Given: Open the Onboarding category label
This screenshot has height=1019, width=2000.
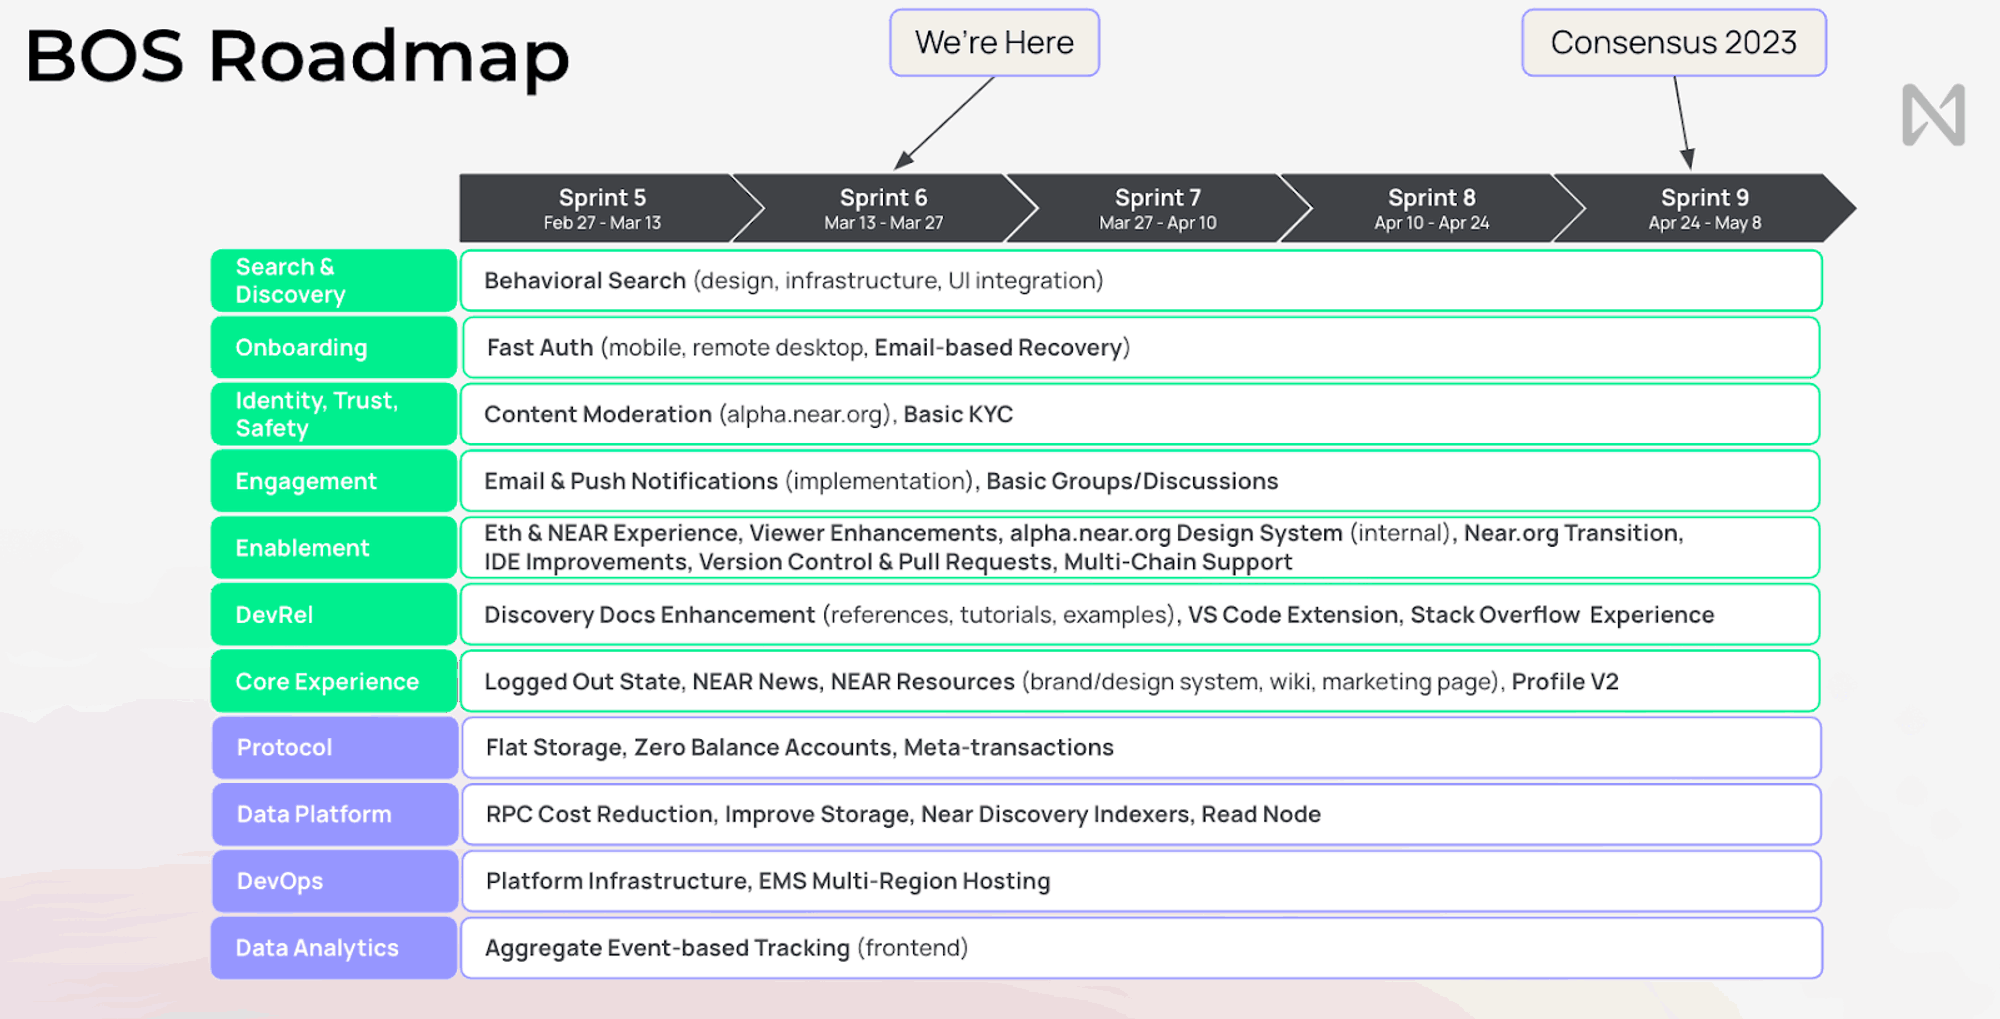Looking at the screenshot, I should (333, 348).
